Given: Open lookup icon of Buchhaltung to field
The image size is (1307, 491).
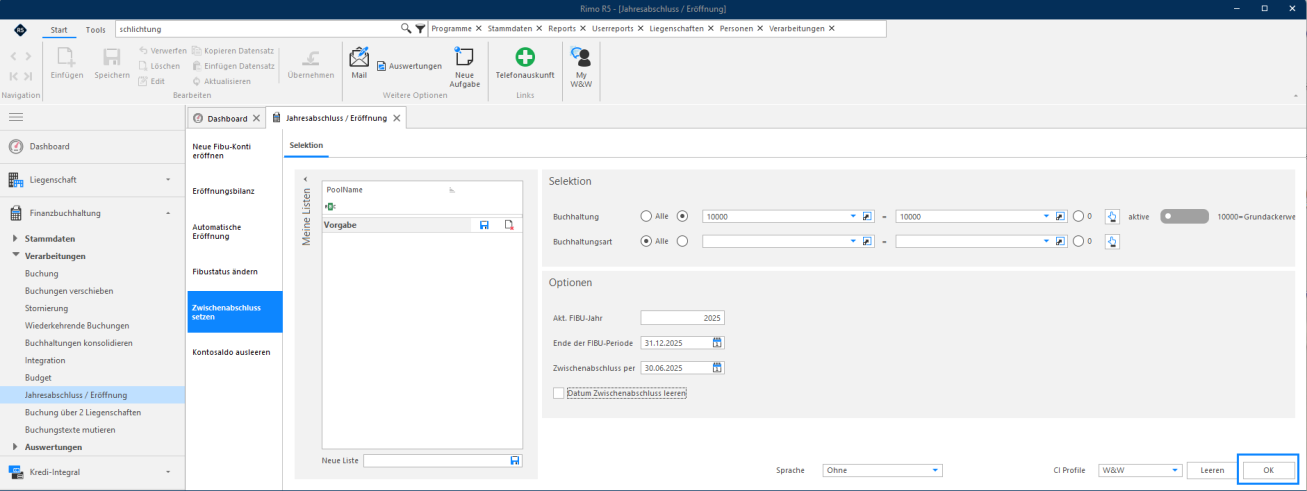Looking at the screenshot, I should (x=1061, y=215).
